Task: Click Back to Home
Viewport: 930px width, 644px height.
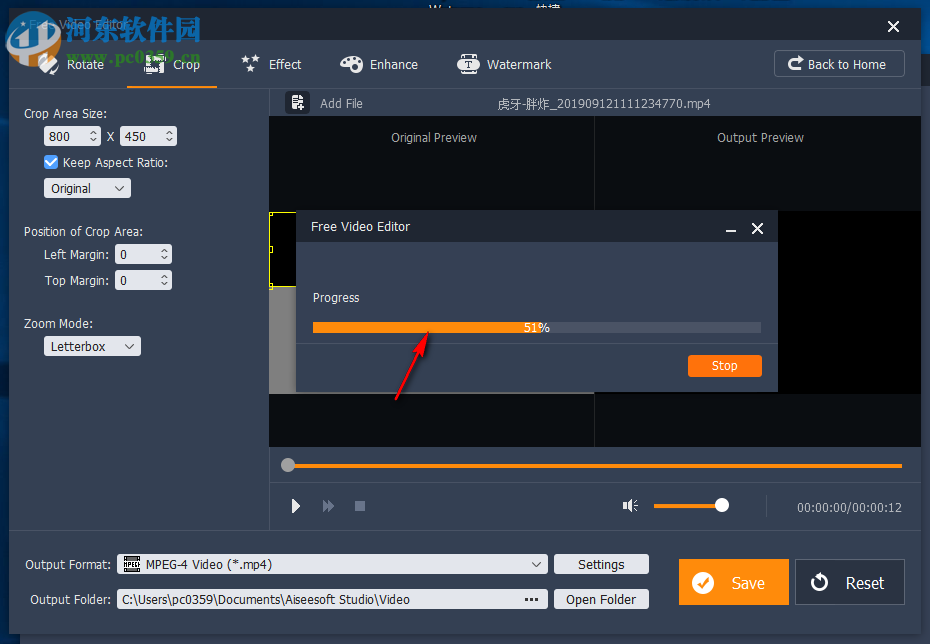Action: [839, 63]
